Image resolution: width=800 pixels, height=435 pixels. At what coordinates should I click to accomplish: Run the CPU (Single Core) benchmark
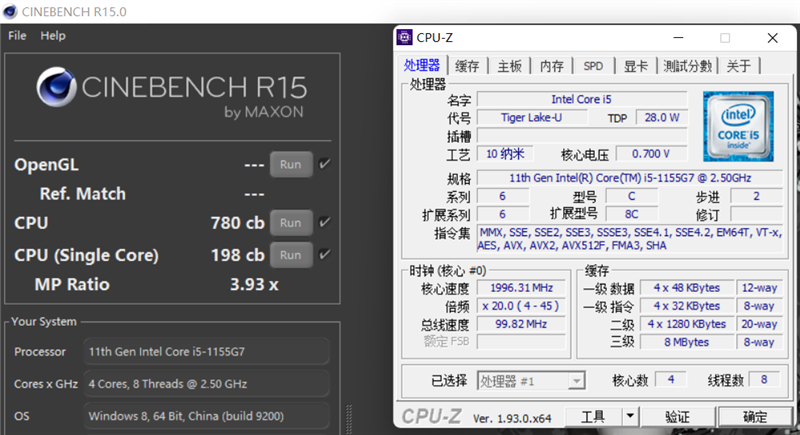tap(290, 255)
